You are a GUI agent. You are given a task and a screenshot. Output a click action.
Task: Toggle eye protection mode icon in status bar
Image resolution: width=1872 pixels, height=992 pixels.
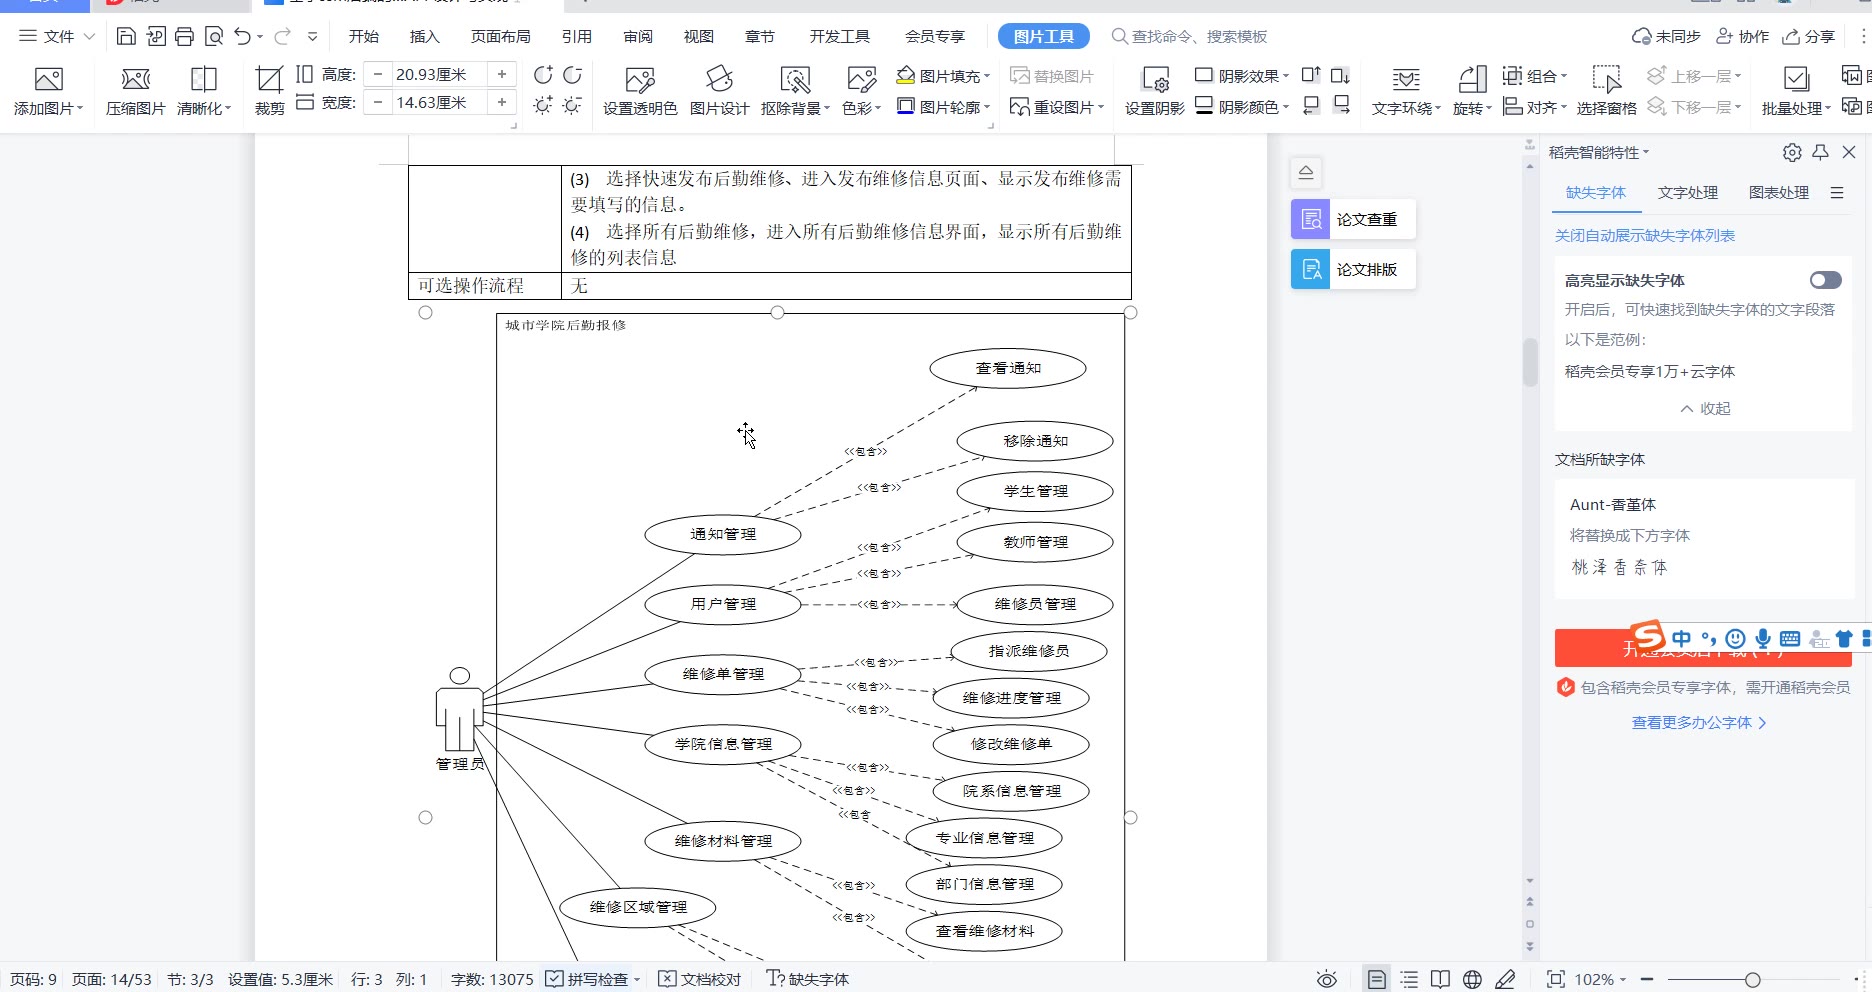pyautogui.click(x=1326, y=979)
